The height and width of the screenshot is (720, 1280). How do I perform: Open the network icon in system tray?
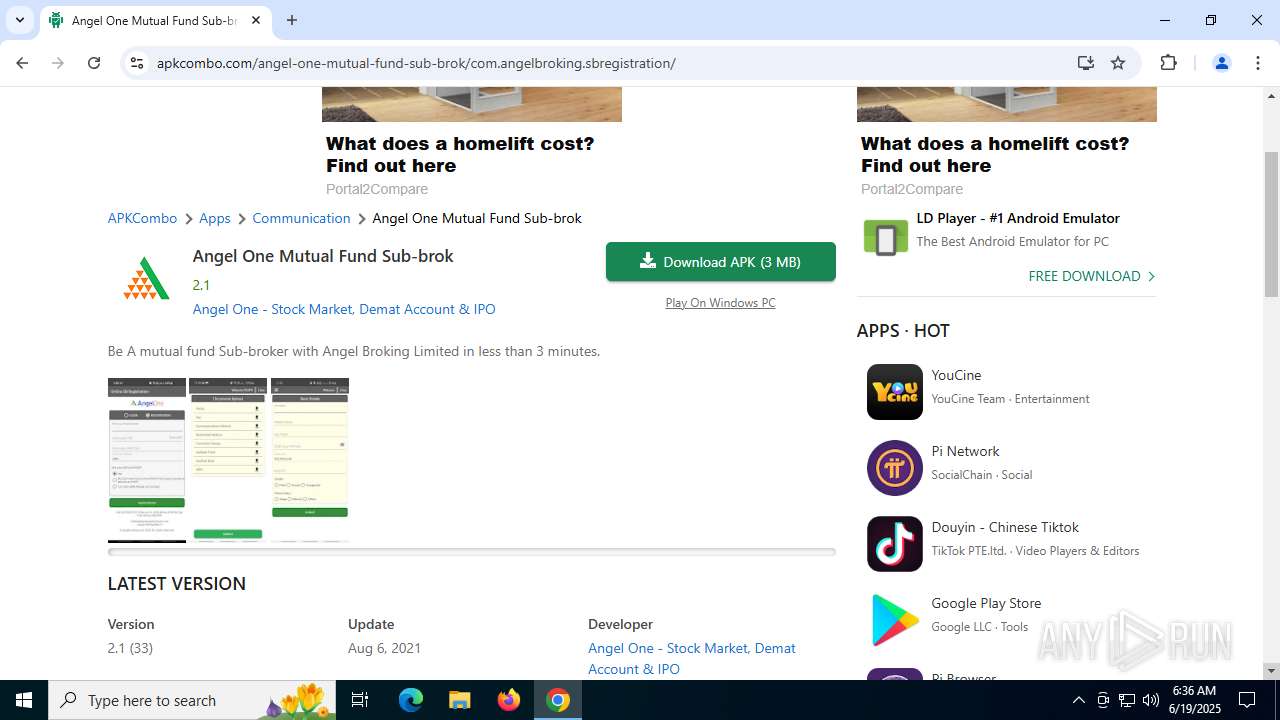click(x=1127, y=700)
